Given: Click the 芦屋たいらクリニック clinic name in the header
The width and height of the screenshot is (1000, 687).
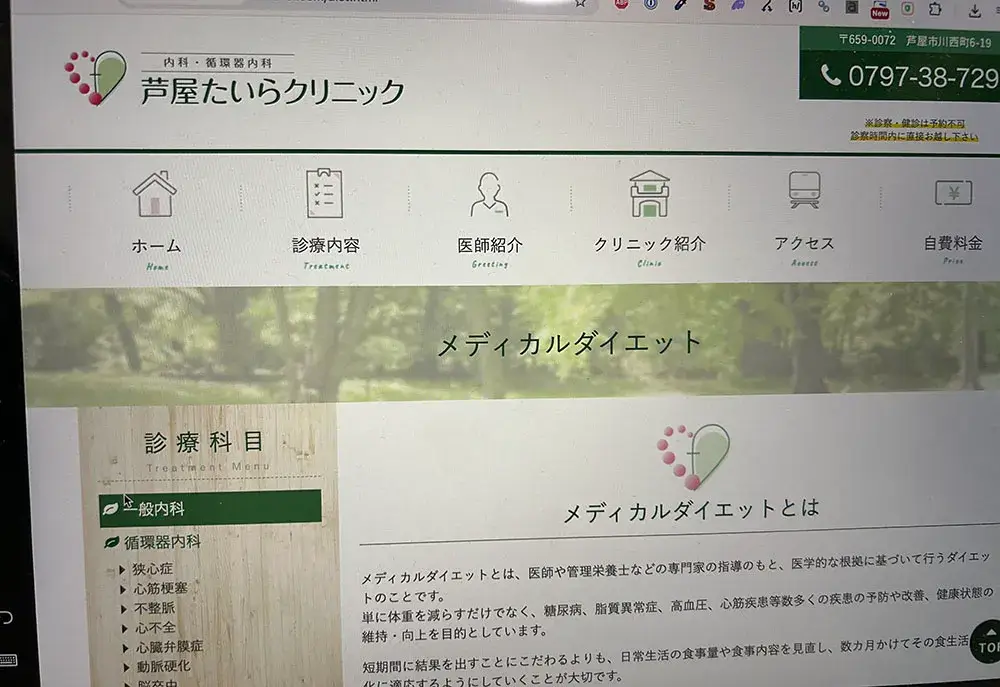Looking at the screenshot, I should tap(272, 91).
